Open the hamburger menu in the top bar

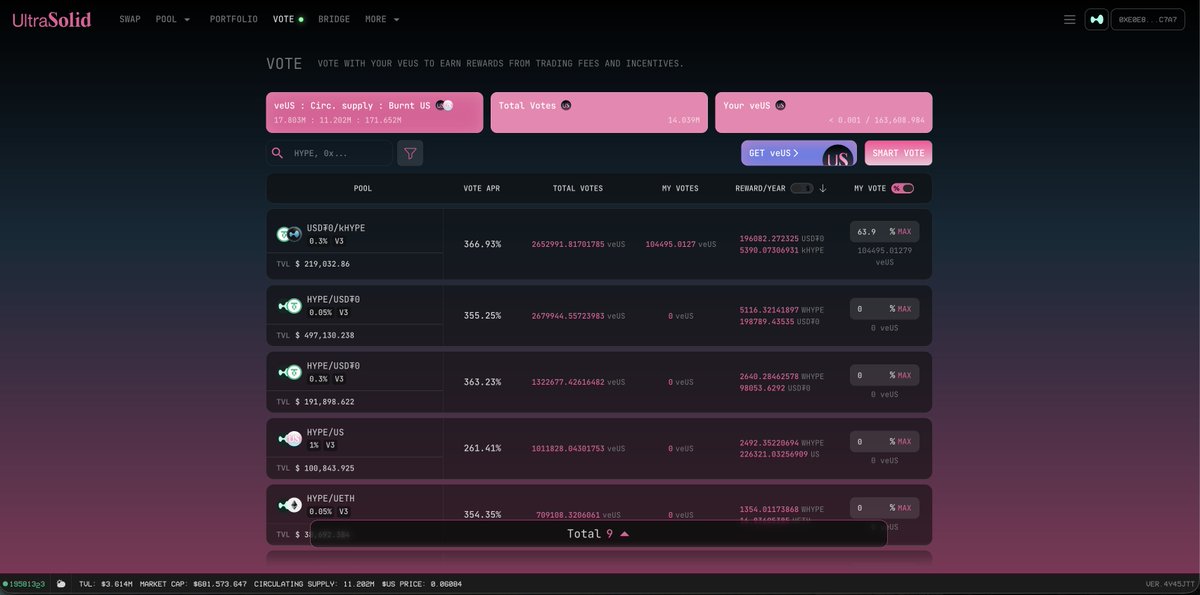pos(1069,18)
